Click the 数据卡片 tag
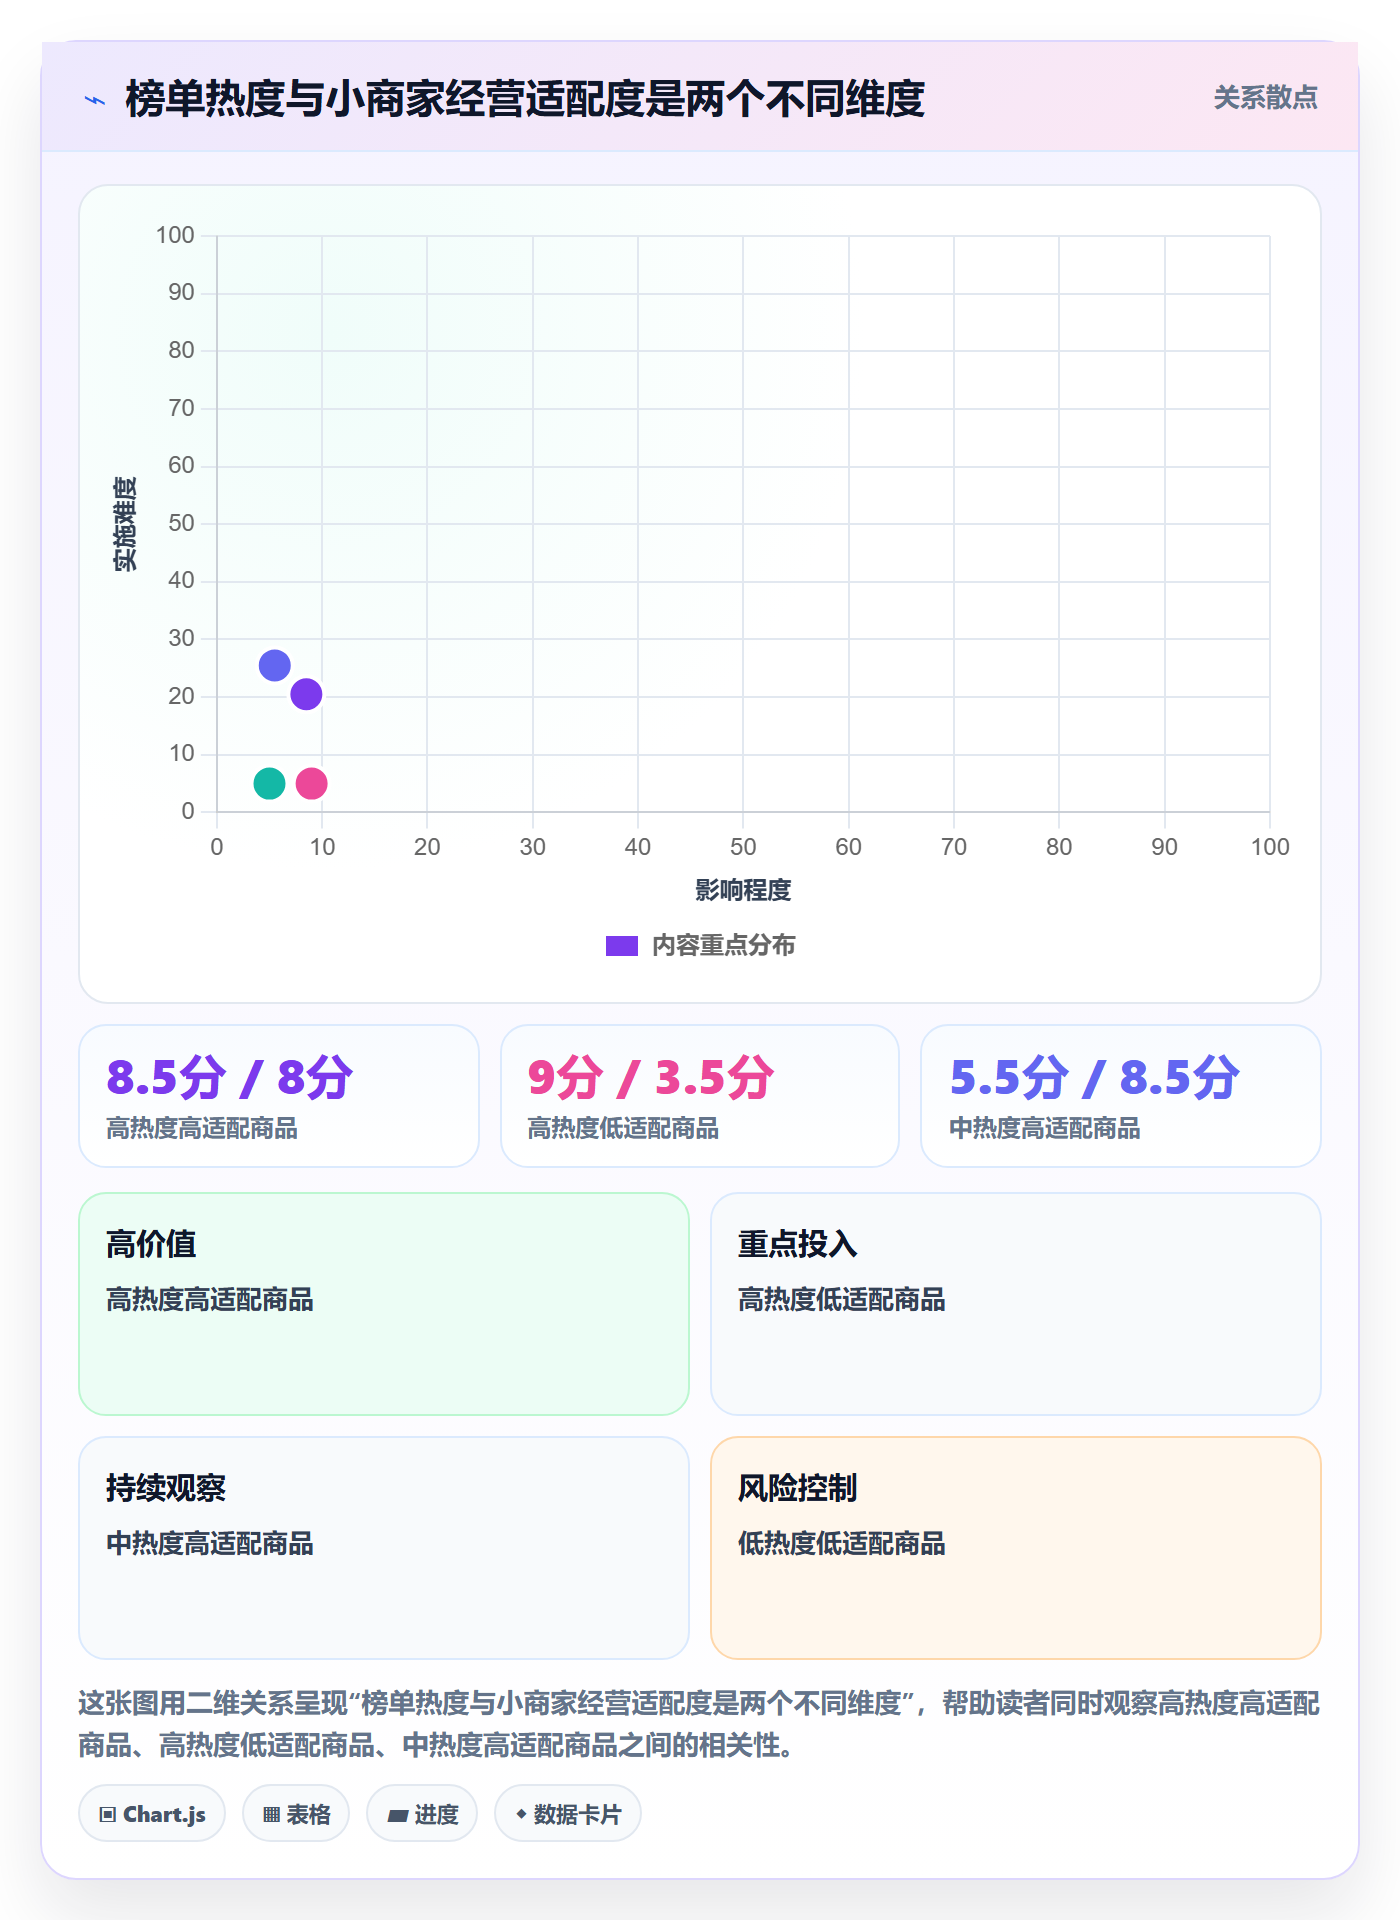The image size is (1400, 1920). click(x=568, y=1814)
